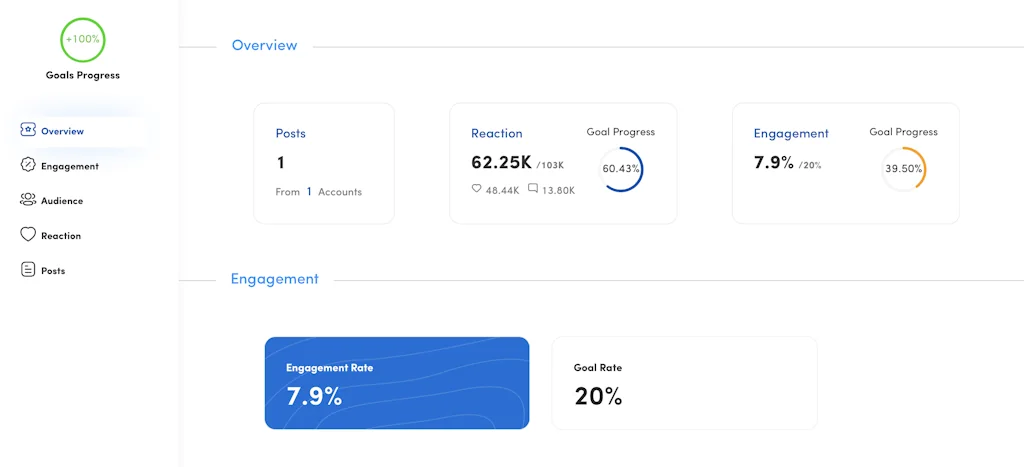
Task: Click the Reaction 60.43% progress ring
Action: pos(621,169)
